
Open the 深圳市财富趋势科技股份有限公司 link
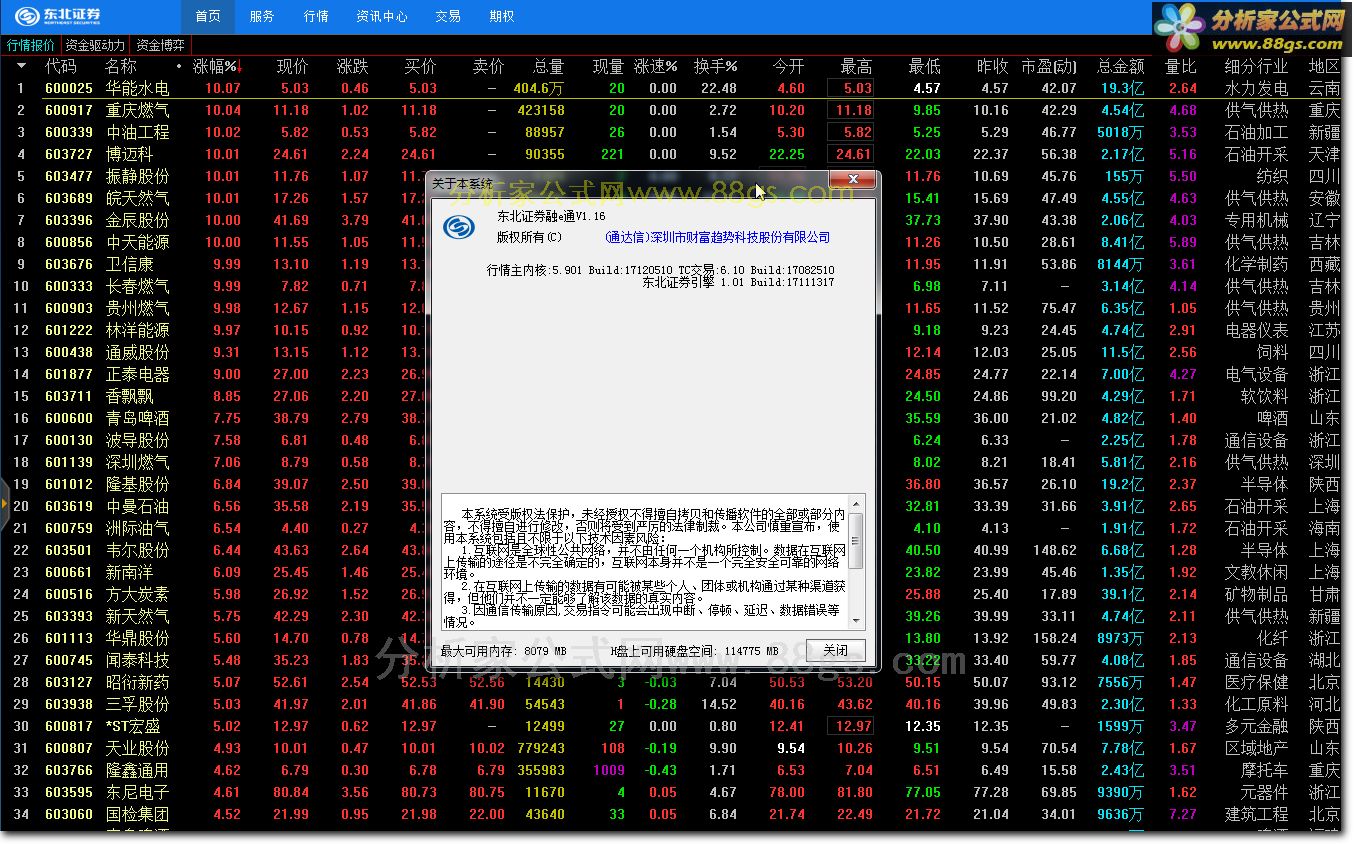point(718,237)
